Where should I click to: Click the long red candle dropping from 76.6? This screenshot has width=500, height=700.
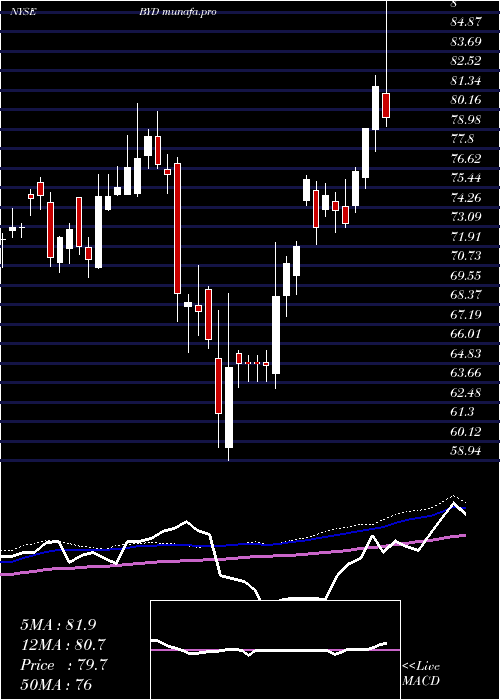coord(177,228)
